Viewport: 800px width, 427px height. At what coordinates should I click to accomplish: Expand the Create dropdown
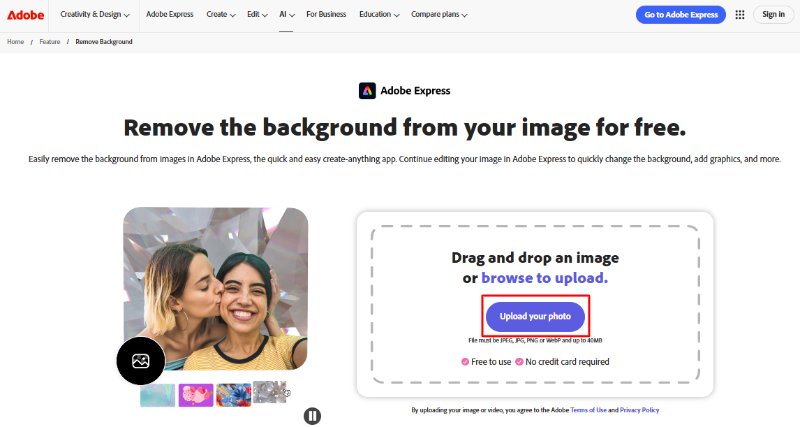(221, 15)
